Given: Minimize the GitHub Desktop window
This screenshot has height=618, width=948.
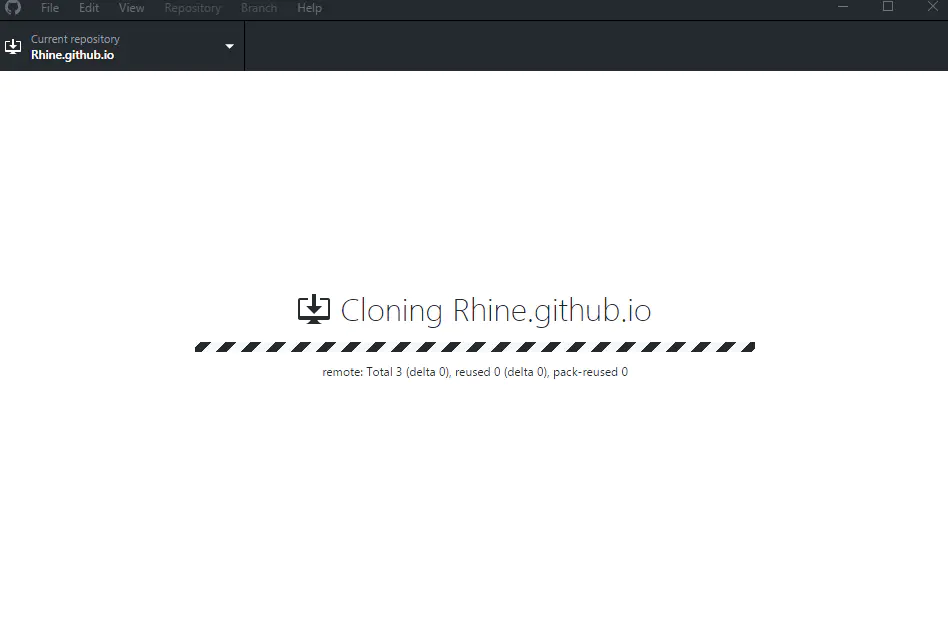Looking at the screenshot, I should point(843,7).
